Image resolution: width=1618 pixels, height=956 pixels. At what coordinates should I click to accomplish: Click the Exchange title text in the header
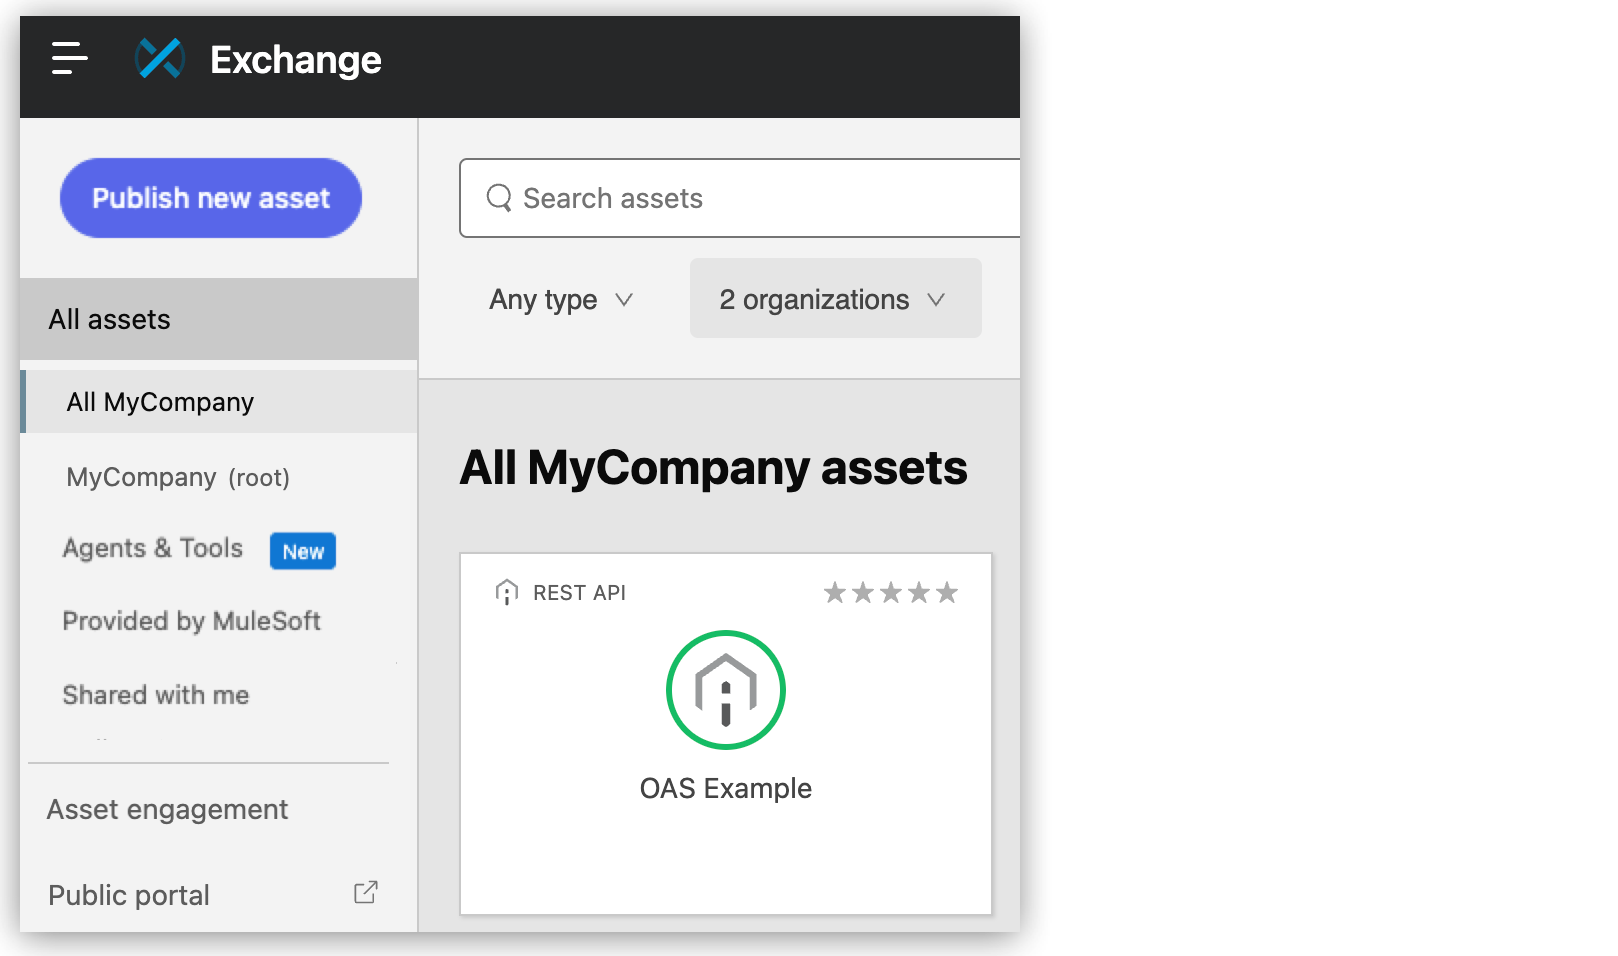[294, 60]
